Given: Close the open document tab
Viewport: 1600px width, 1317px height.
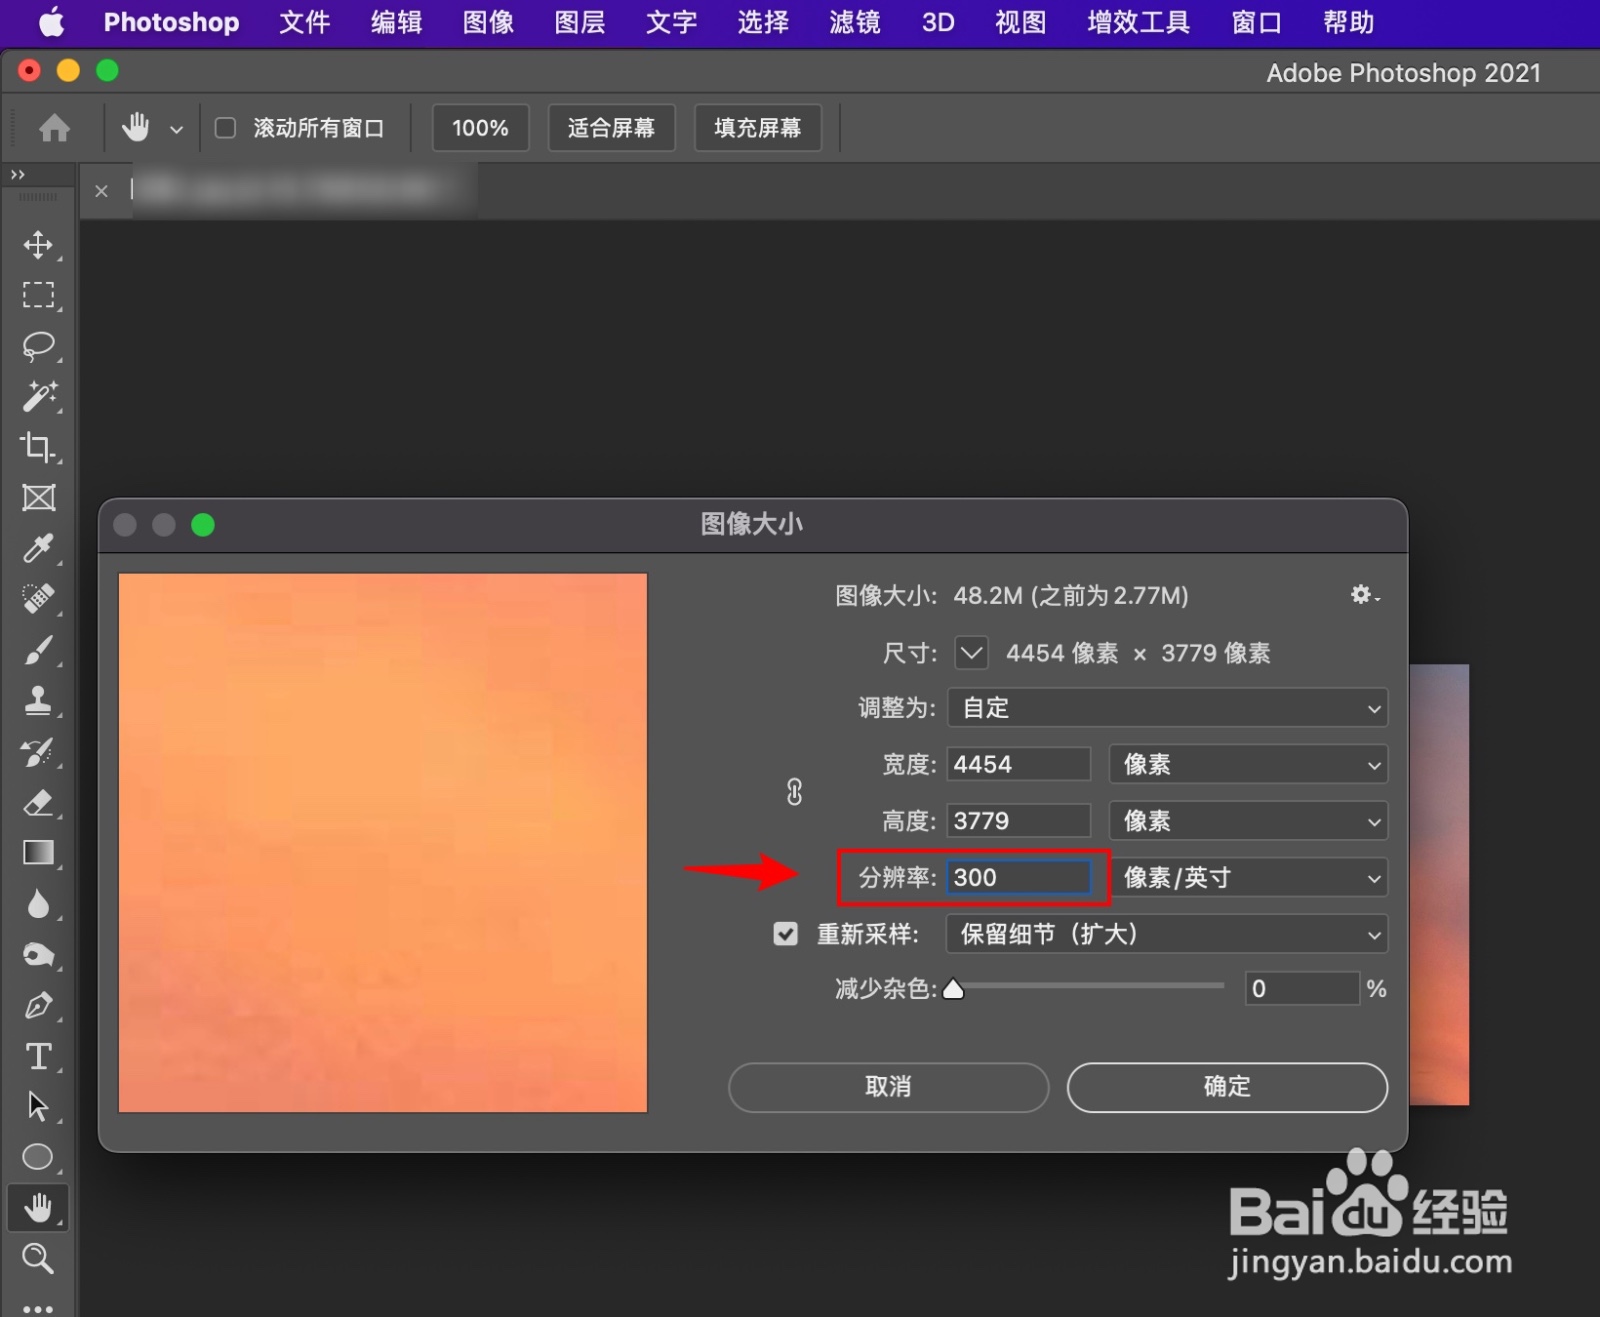Looking at the screenshot, I should (x=101, y=191).
